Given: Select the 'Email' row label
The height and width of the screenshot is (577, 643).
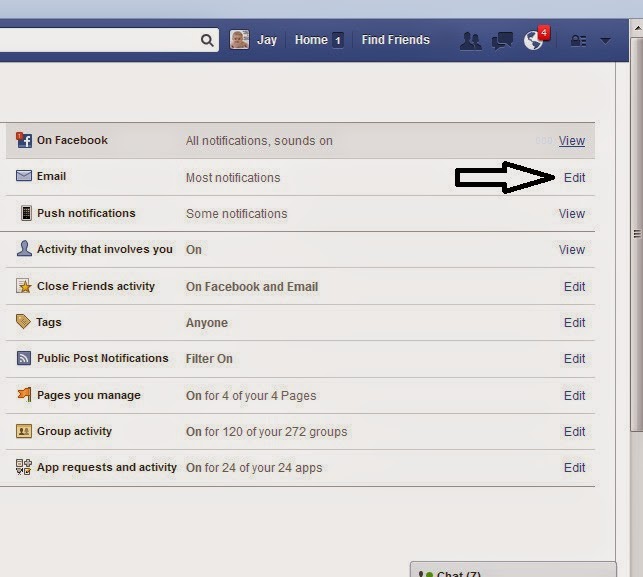Looking at the screenshot, I should point(51,176).
